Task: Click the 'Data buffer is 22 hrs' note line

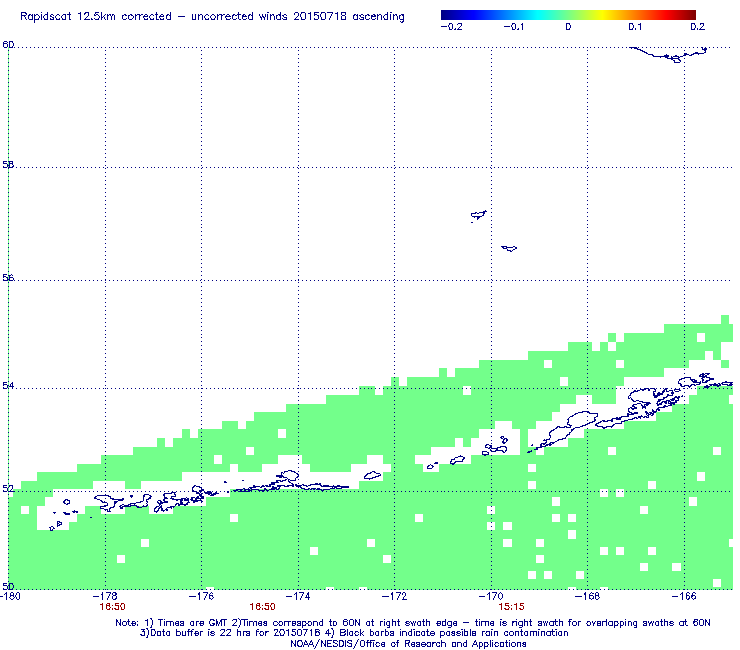Action: [354, 633]
